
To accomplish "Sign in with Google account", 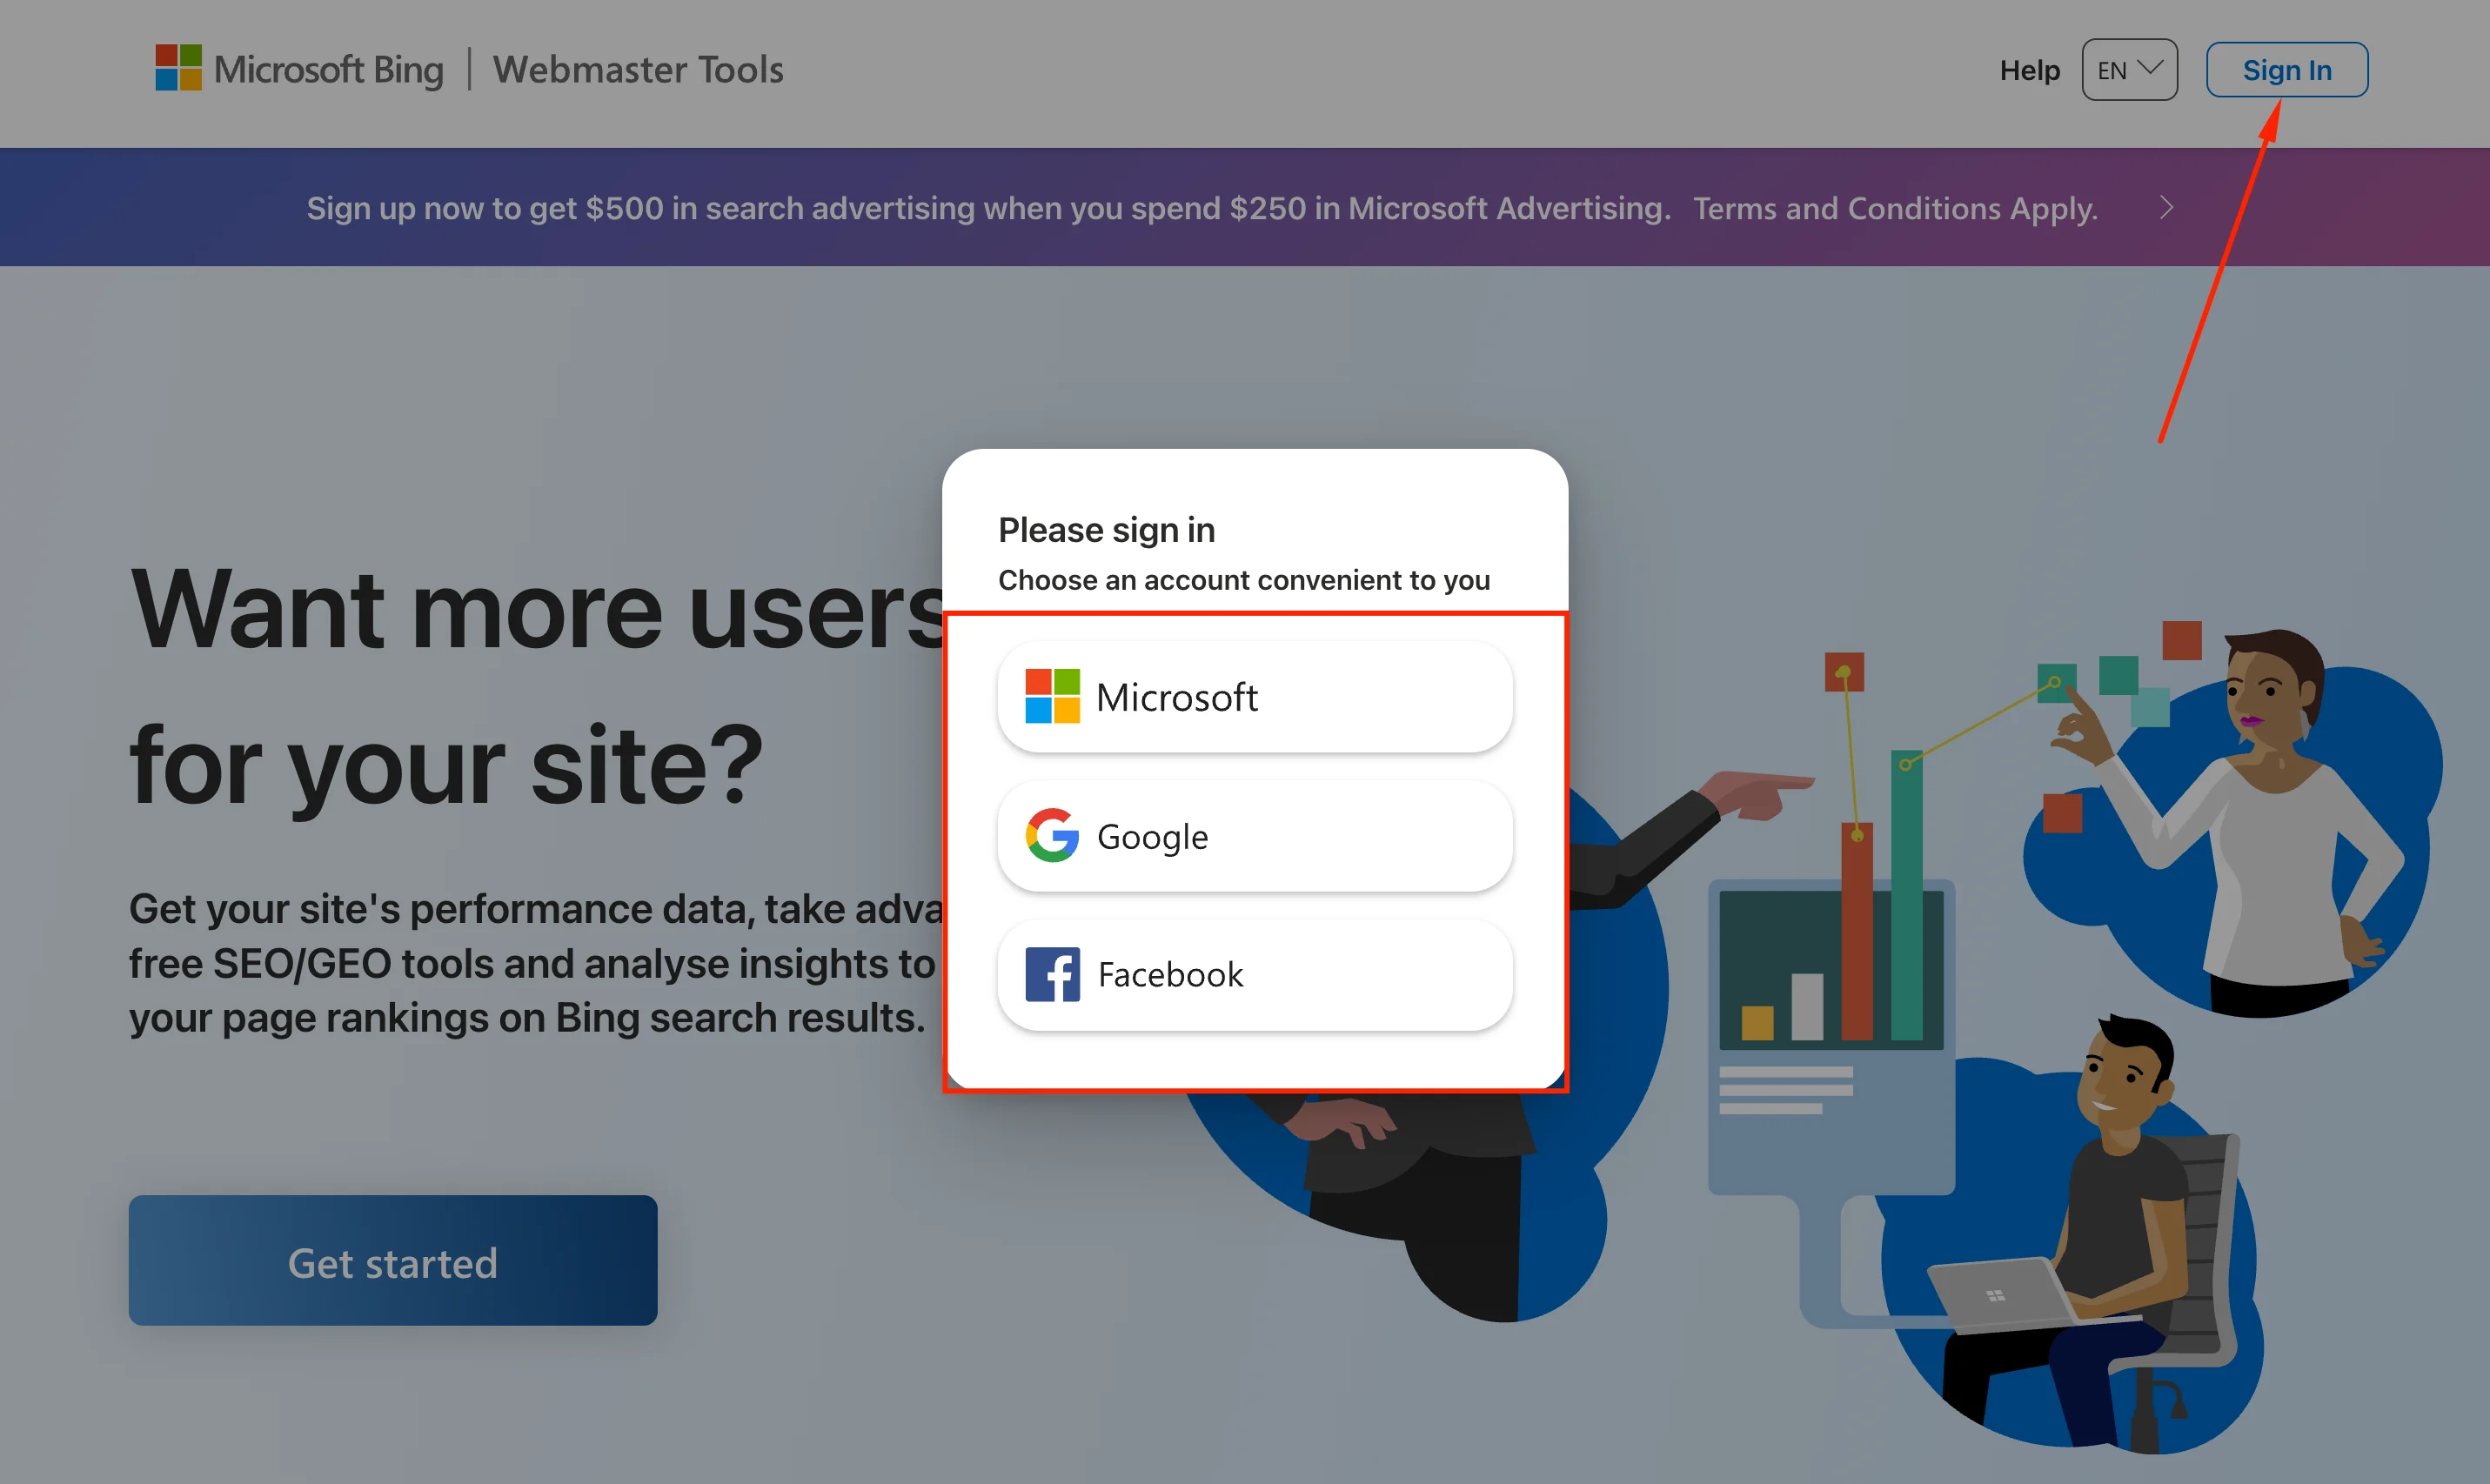I will point(1254,836).
